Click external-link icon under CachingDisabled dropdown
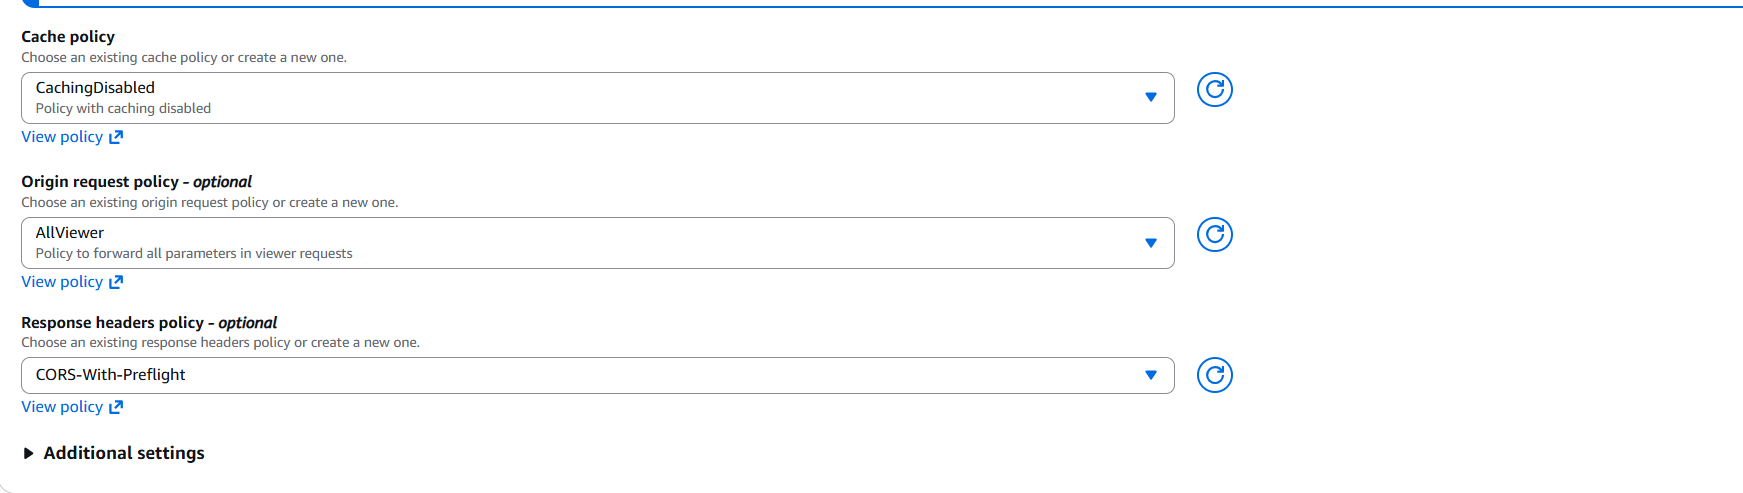Screen dimensions: 1743x493 [116, 137]
